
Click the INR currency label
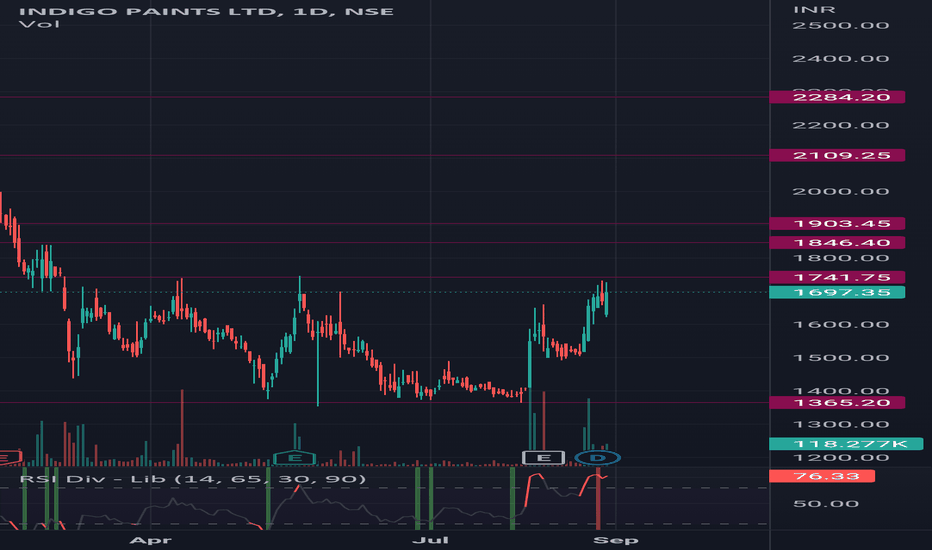tap(814, 10)
